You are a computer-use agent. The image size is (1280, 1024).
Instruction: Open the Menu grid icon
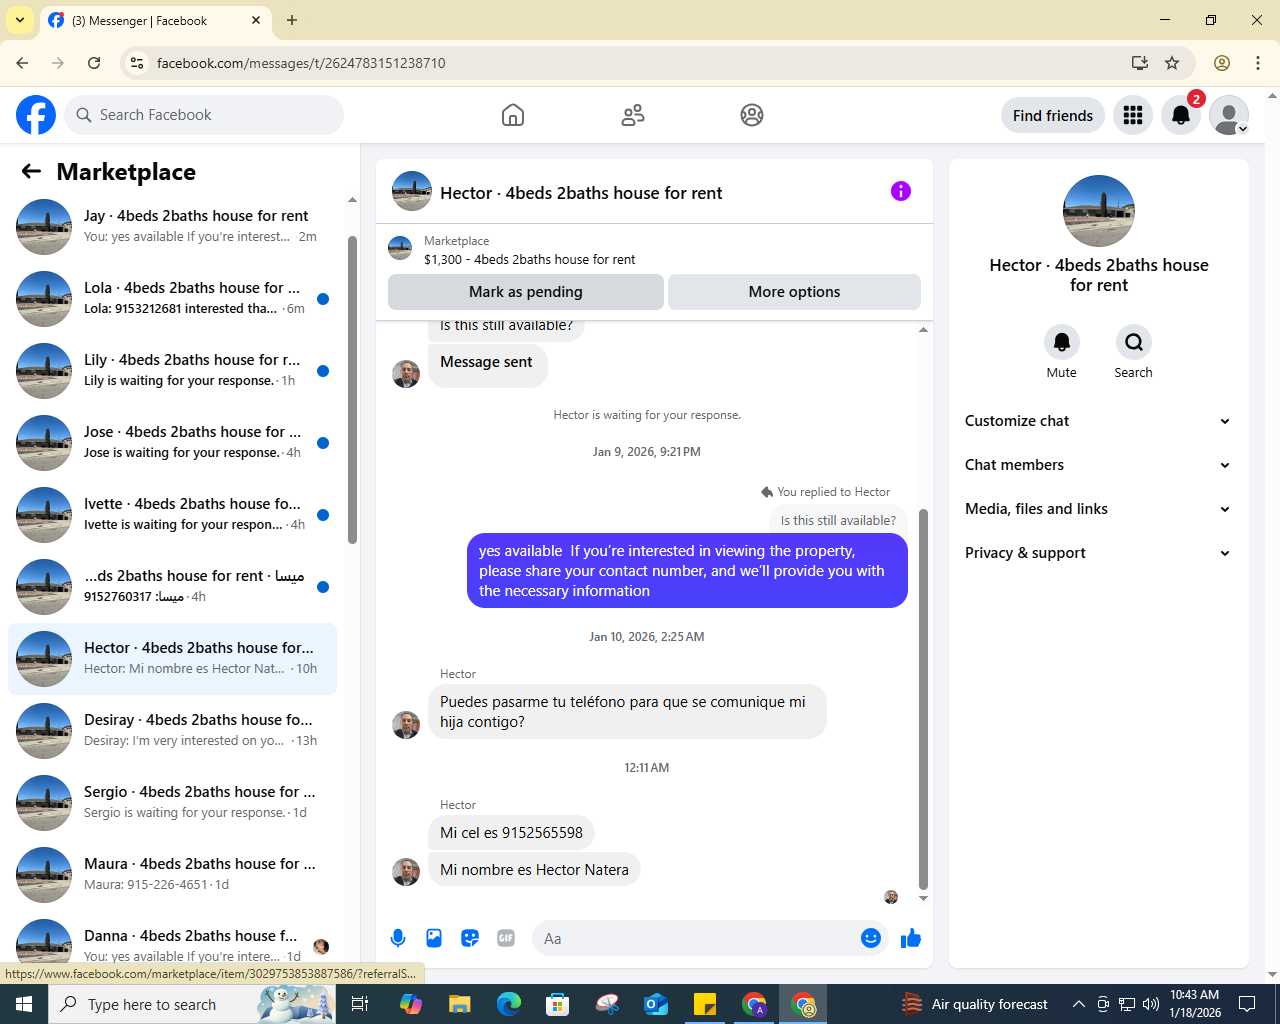tap(1133, 115)
